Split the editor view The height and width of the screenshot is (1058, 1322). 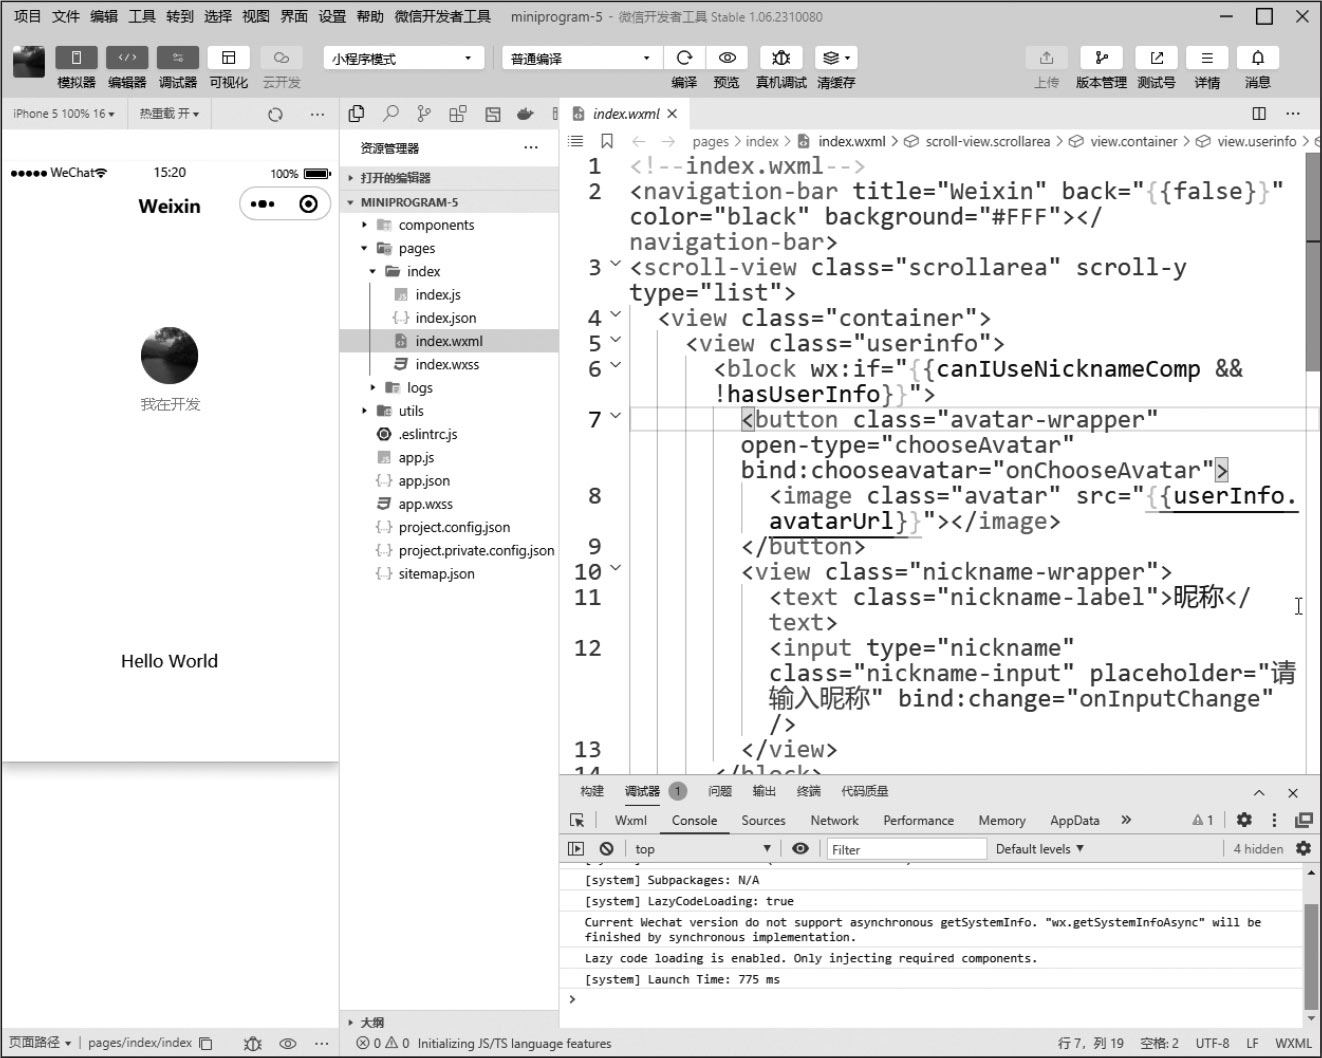[x=1259, y=113]
